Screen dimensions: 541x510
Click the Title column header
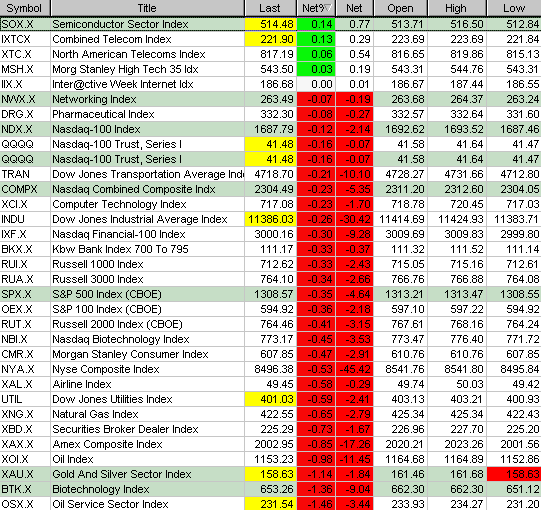(147, 8)
